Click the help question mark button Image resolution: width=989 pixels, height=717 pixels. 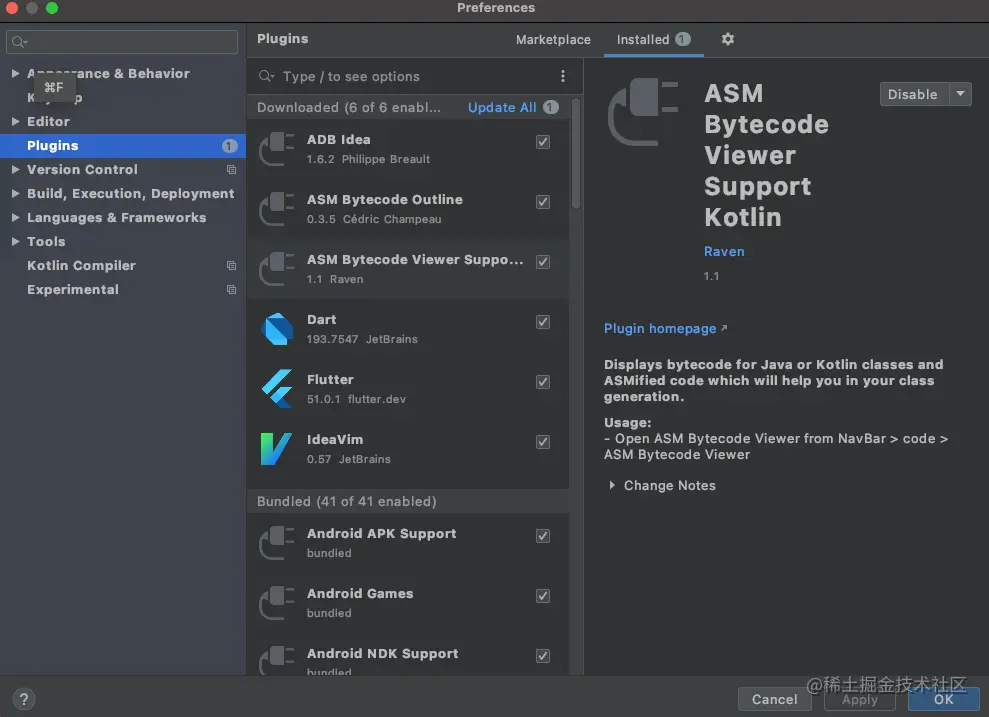coord(23,699)
